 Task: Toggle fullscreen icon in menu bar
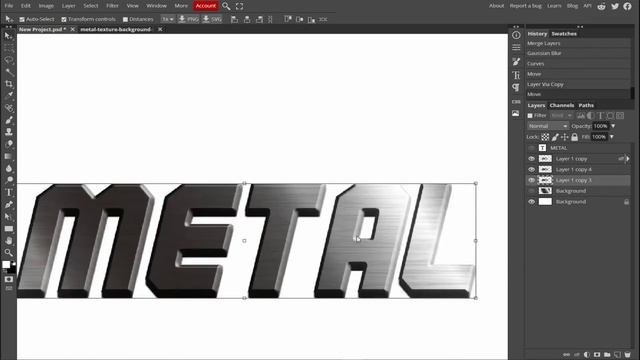tap(240, 6)
